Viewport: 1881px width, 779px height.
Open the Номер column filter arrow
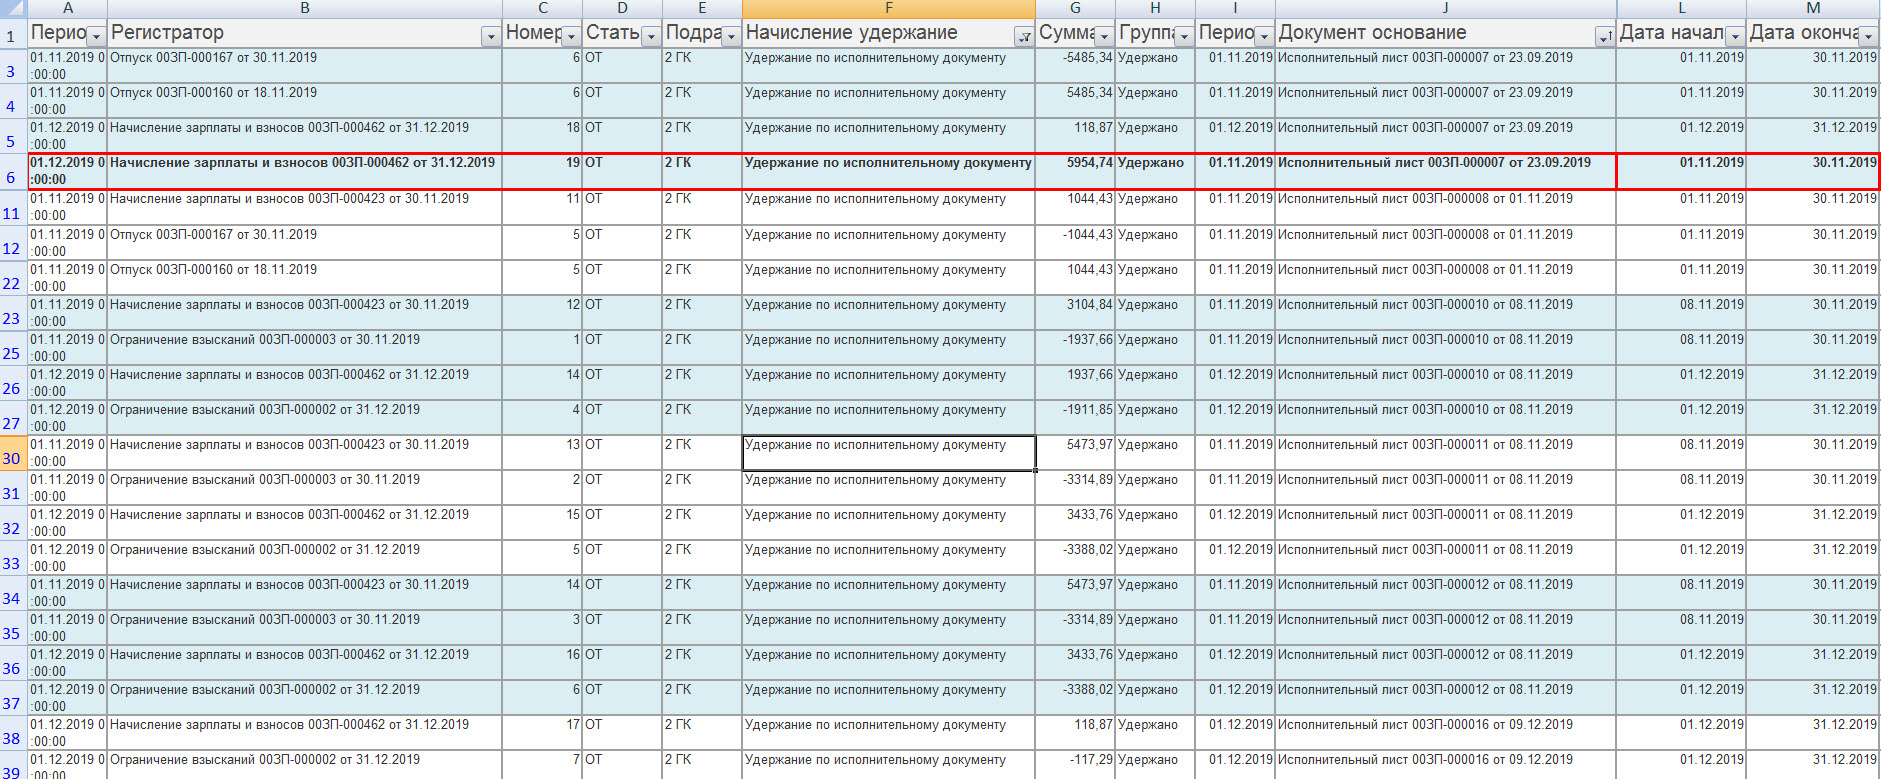571,37
